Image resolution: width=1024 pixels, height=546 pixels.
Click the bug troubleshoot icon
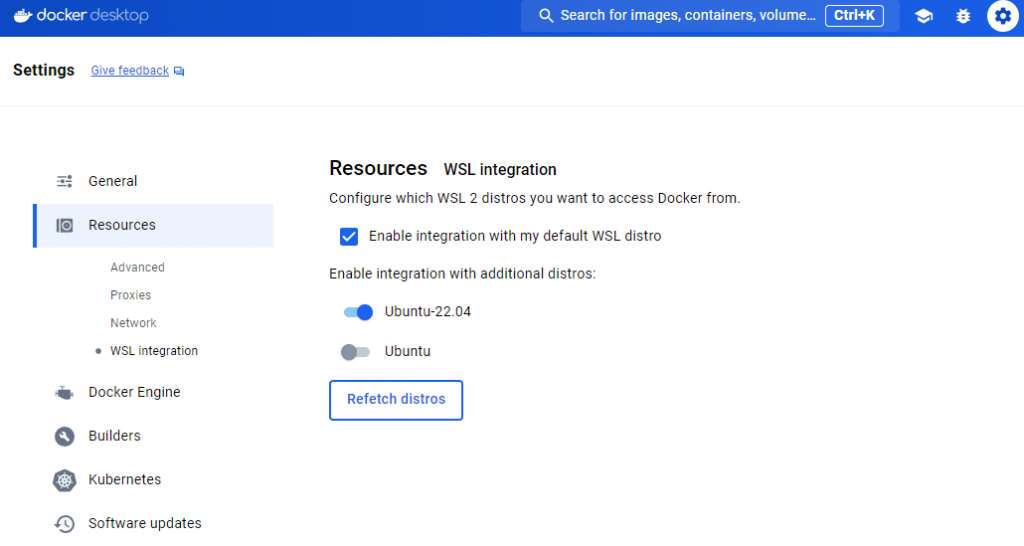click(963, 16)
